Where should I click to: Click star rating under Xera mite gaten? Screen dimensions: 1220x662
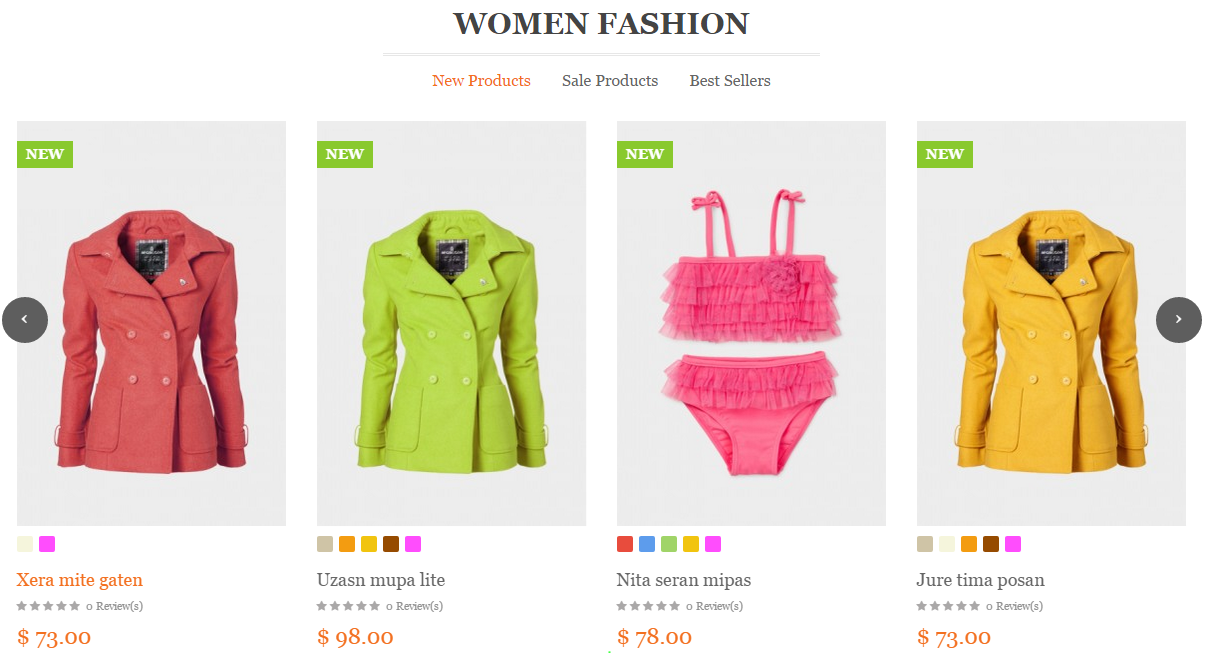click(x=48, y=606)
